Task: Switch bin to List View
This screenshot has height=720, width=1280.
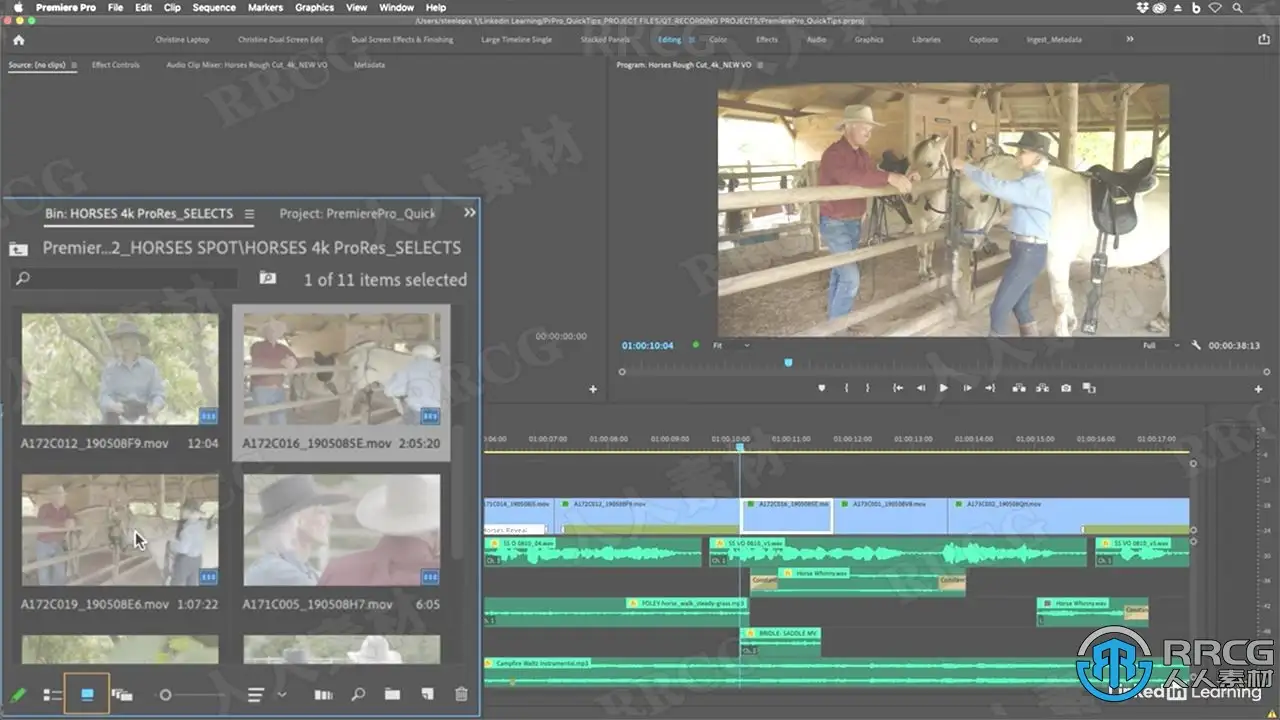Action: (x=53, y=694)
